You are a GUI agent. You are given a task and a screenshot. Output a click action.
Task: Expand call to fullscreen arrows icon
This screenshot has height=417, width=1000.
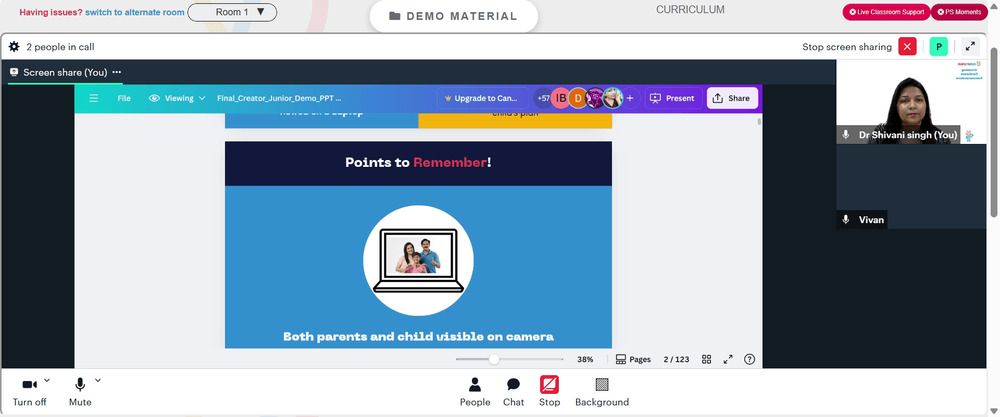point(970,47)
